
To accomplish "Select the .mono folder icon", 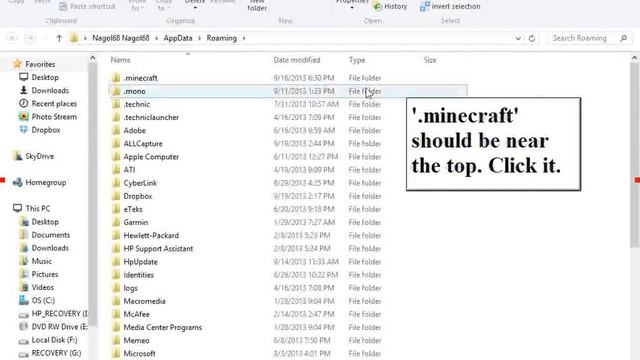I will [x=116, y=91].
